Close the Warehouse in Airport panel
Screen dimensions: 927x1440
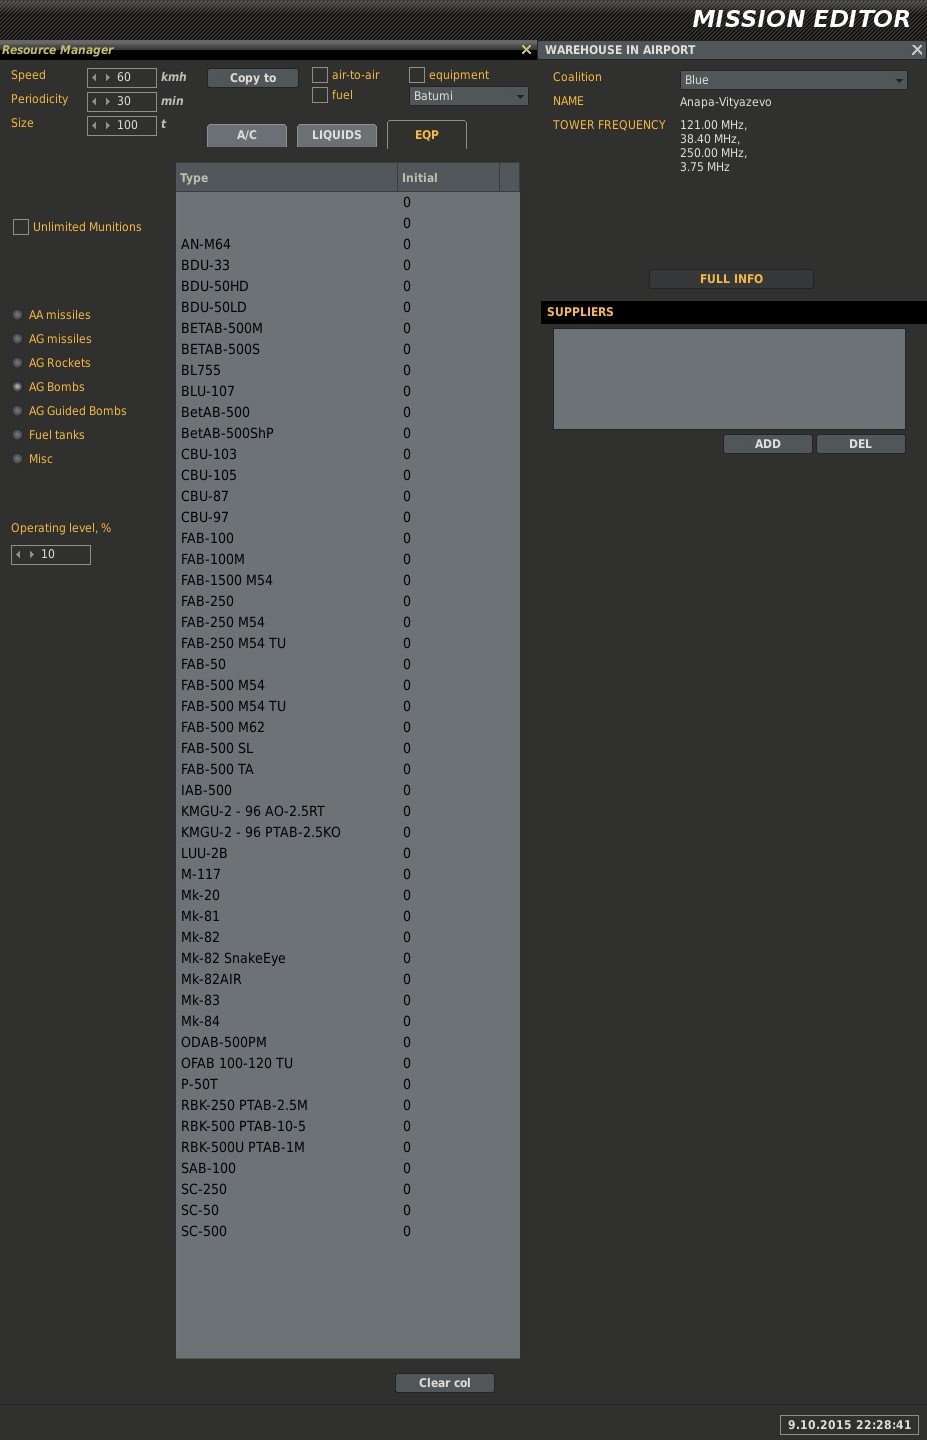point(916,50)
